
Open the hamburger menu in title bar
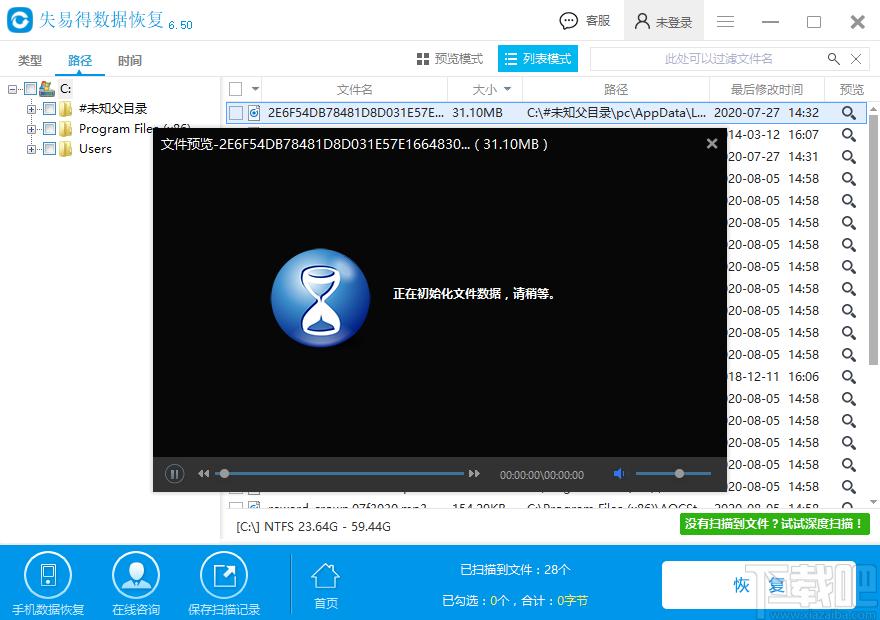pos(726,21)
